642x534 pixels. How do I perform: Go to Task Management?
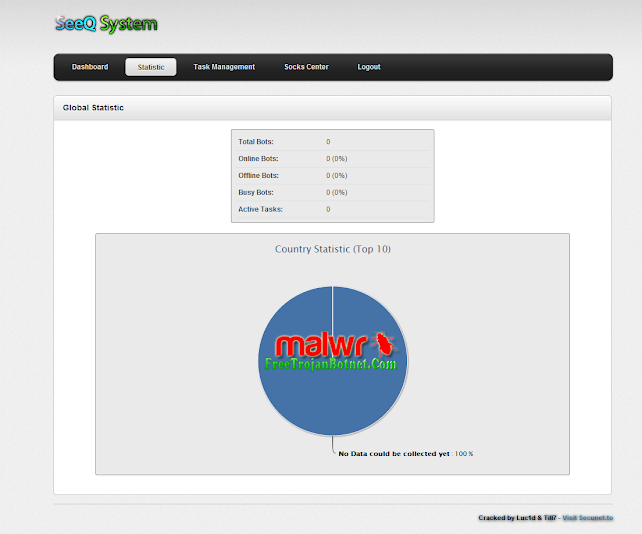click(224, 67)
